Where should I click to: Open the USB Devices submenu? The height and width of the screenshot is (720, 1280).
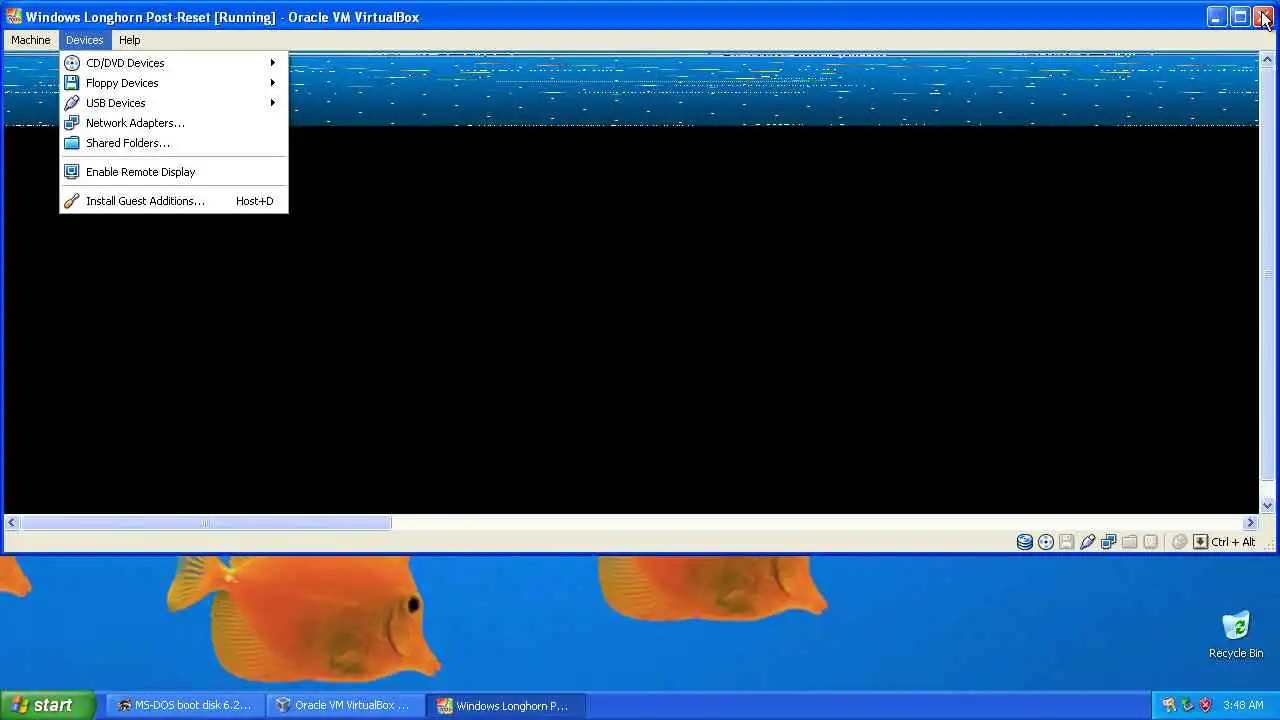click(x=173, y=103)
